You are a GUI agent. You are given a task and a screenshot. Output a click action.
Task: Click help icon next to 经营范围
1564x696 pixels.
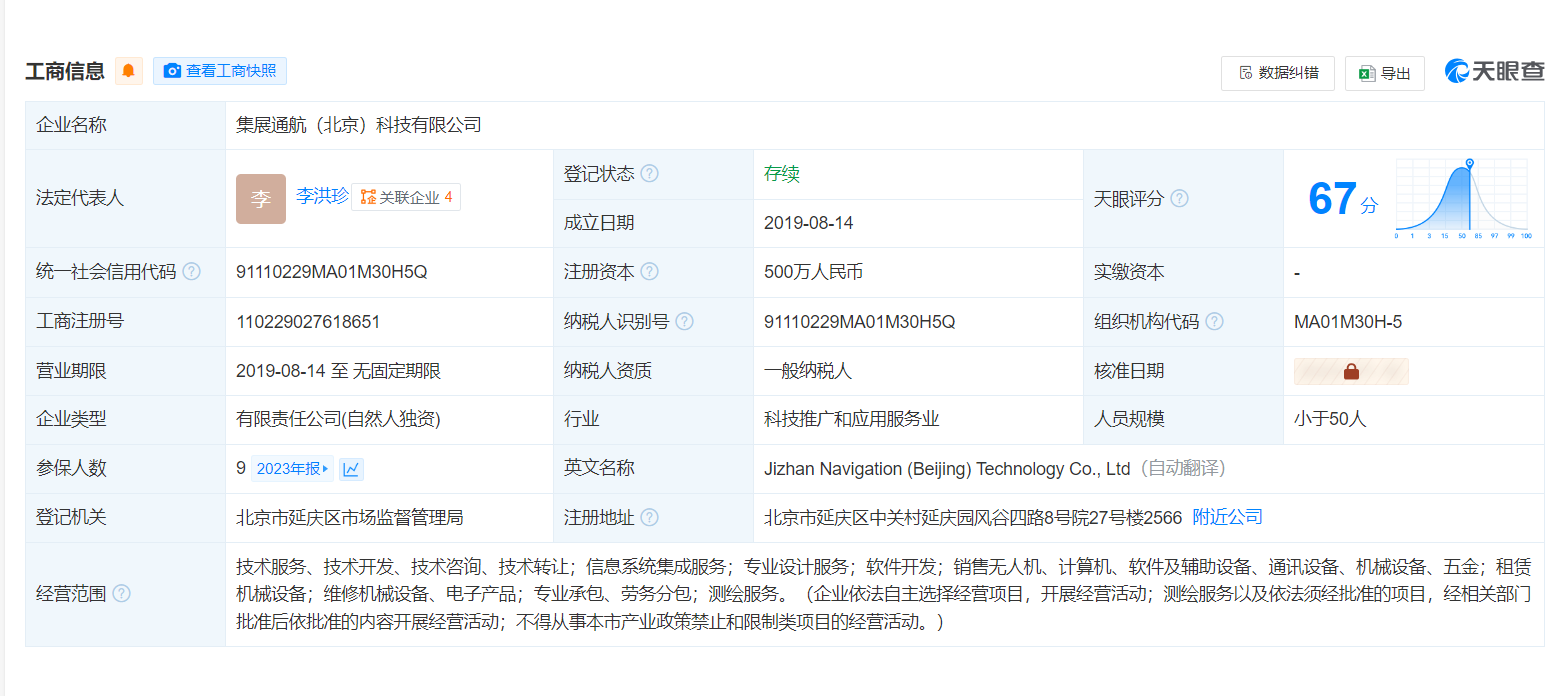(121, 594)
